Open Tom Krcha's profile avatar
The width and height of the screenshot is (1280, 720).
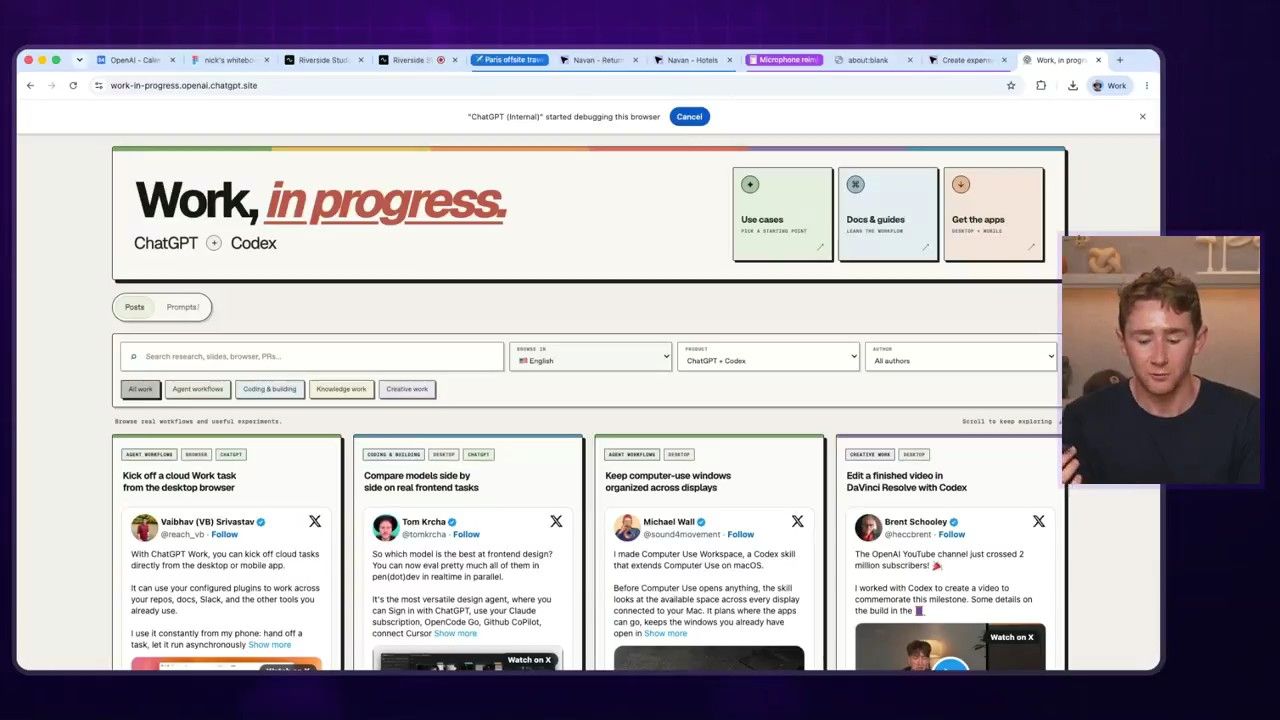[x=385, y=528]
